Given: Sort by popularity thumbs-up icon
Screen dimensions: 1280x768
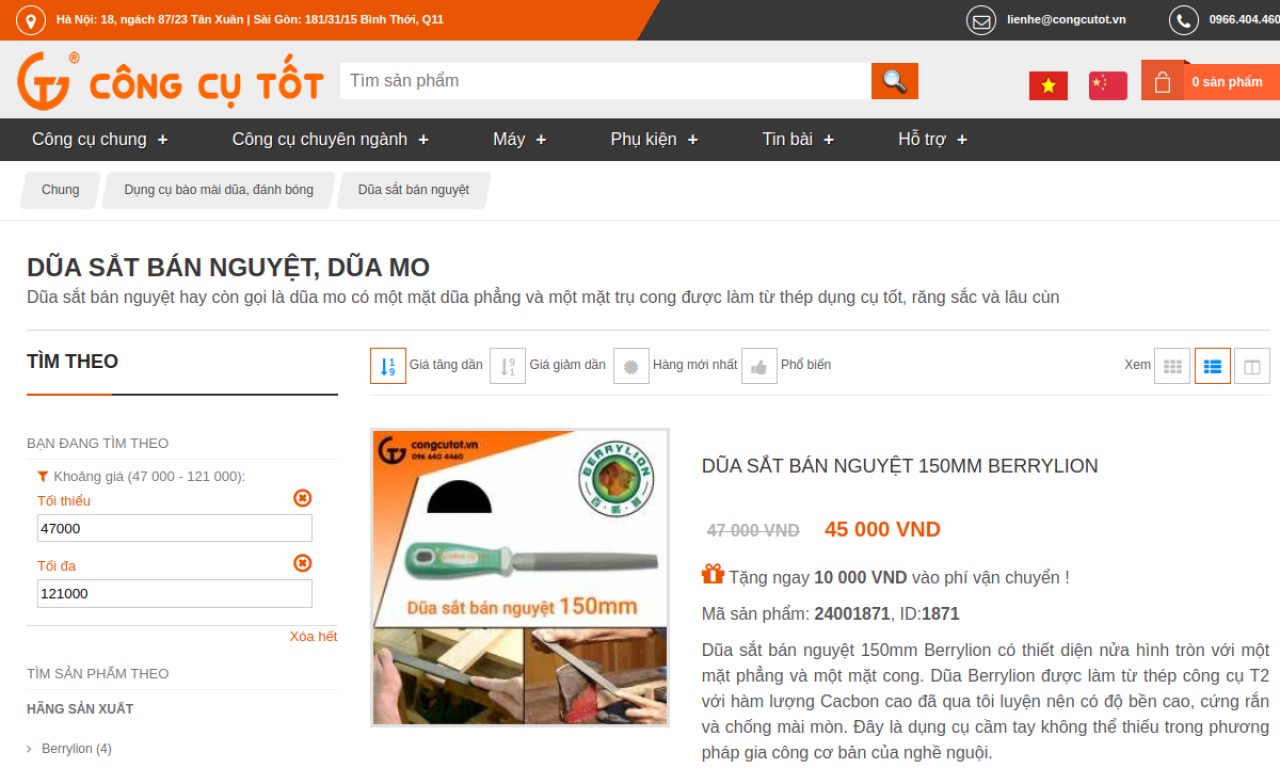Looking at the screenshot, I should point(759,366).
